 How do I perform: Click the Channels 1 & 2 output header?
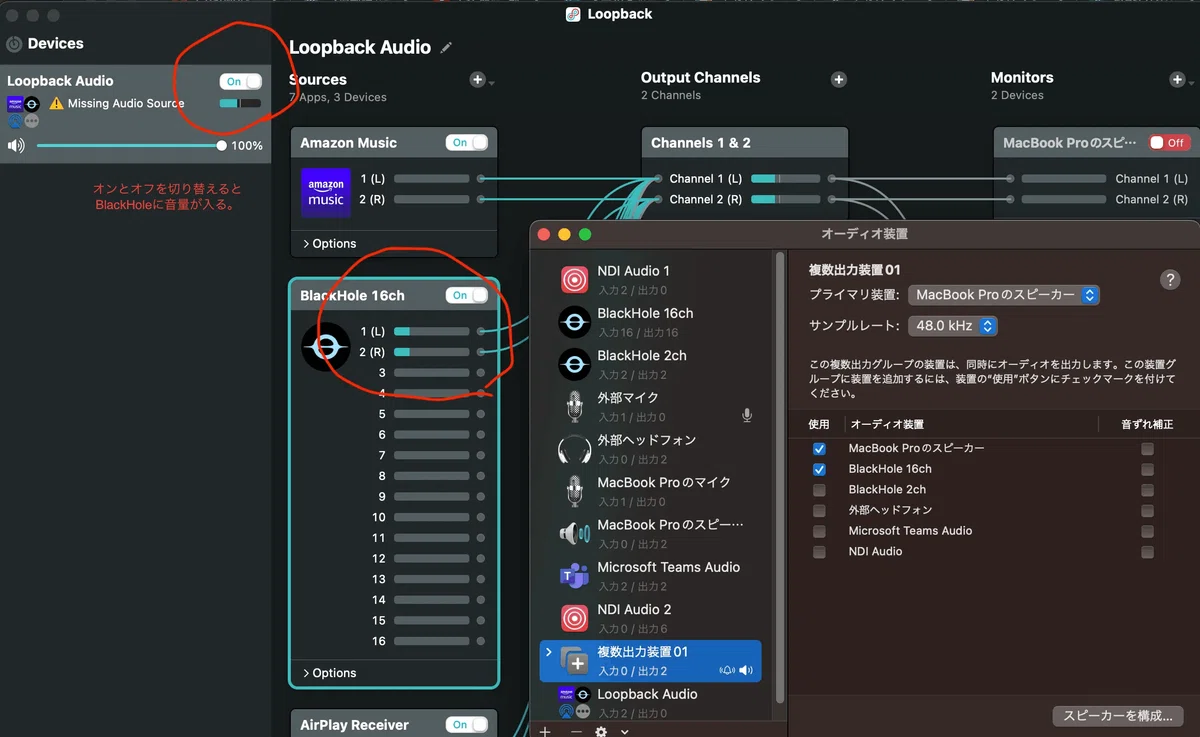(x=744, y=143)
